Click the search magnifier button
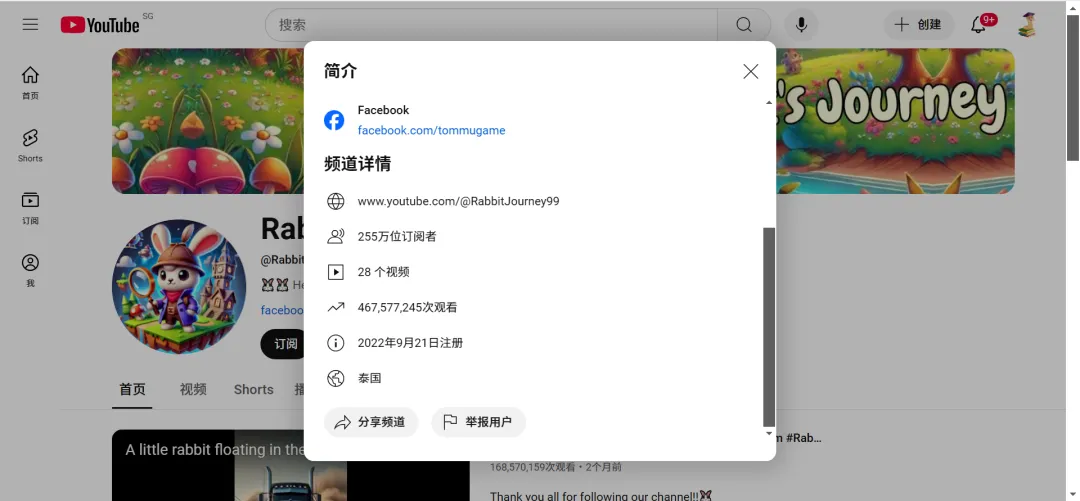The image size is (1080, 501). (744, 25)
